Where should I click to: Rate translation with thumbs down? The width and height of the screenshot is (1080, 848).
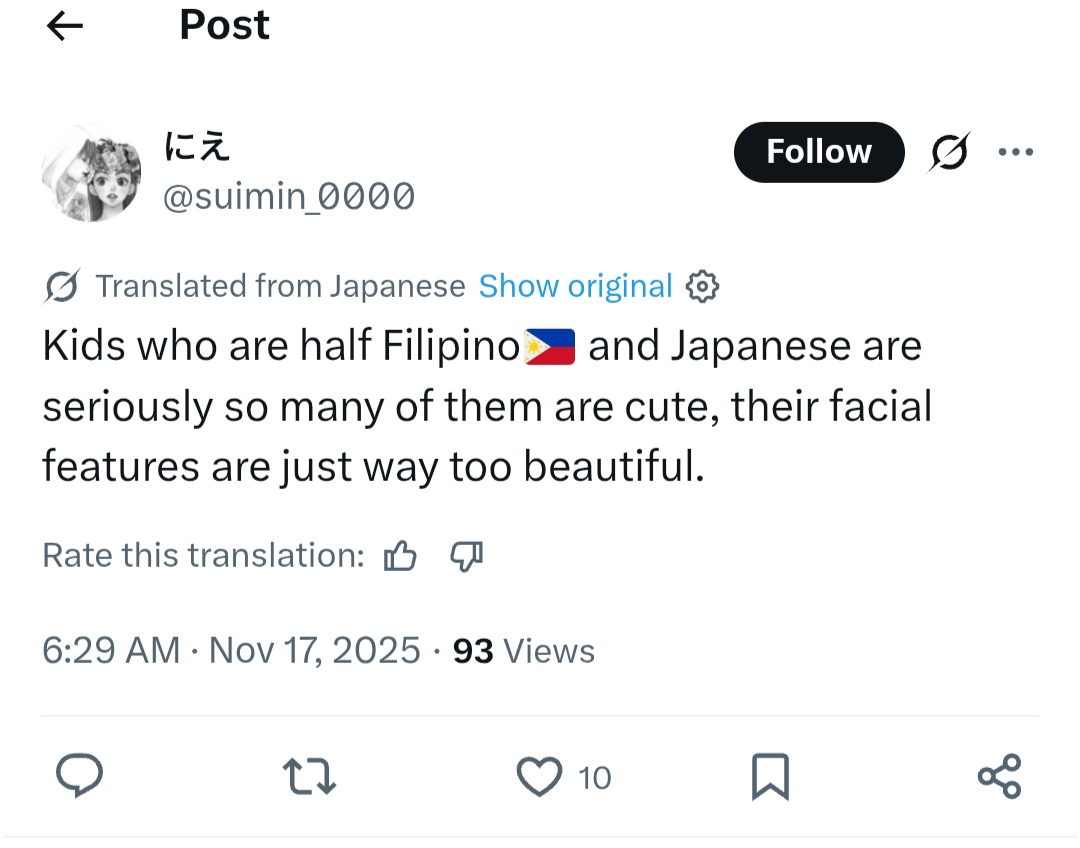point(467,555)
